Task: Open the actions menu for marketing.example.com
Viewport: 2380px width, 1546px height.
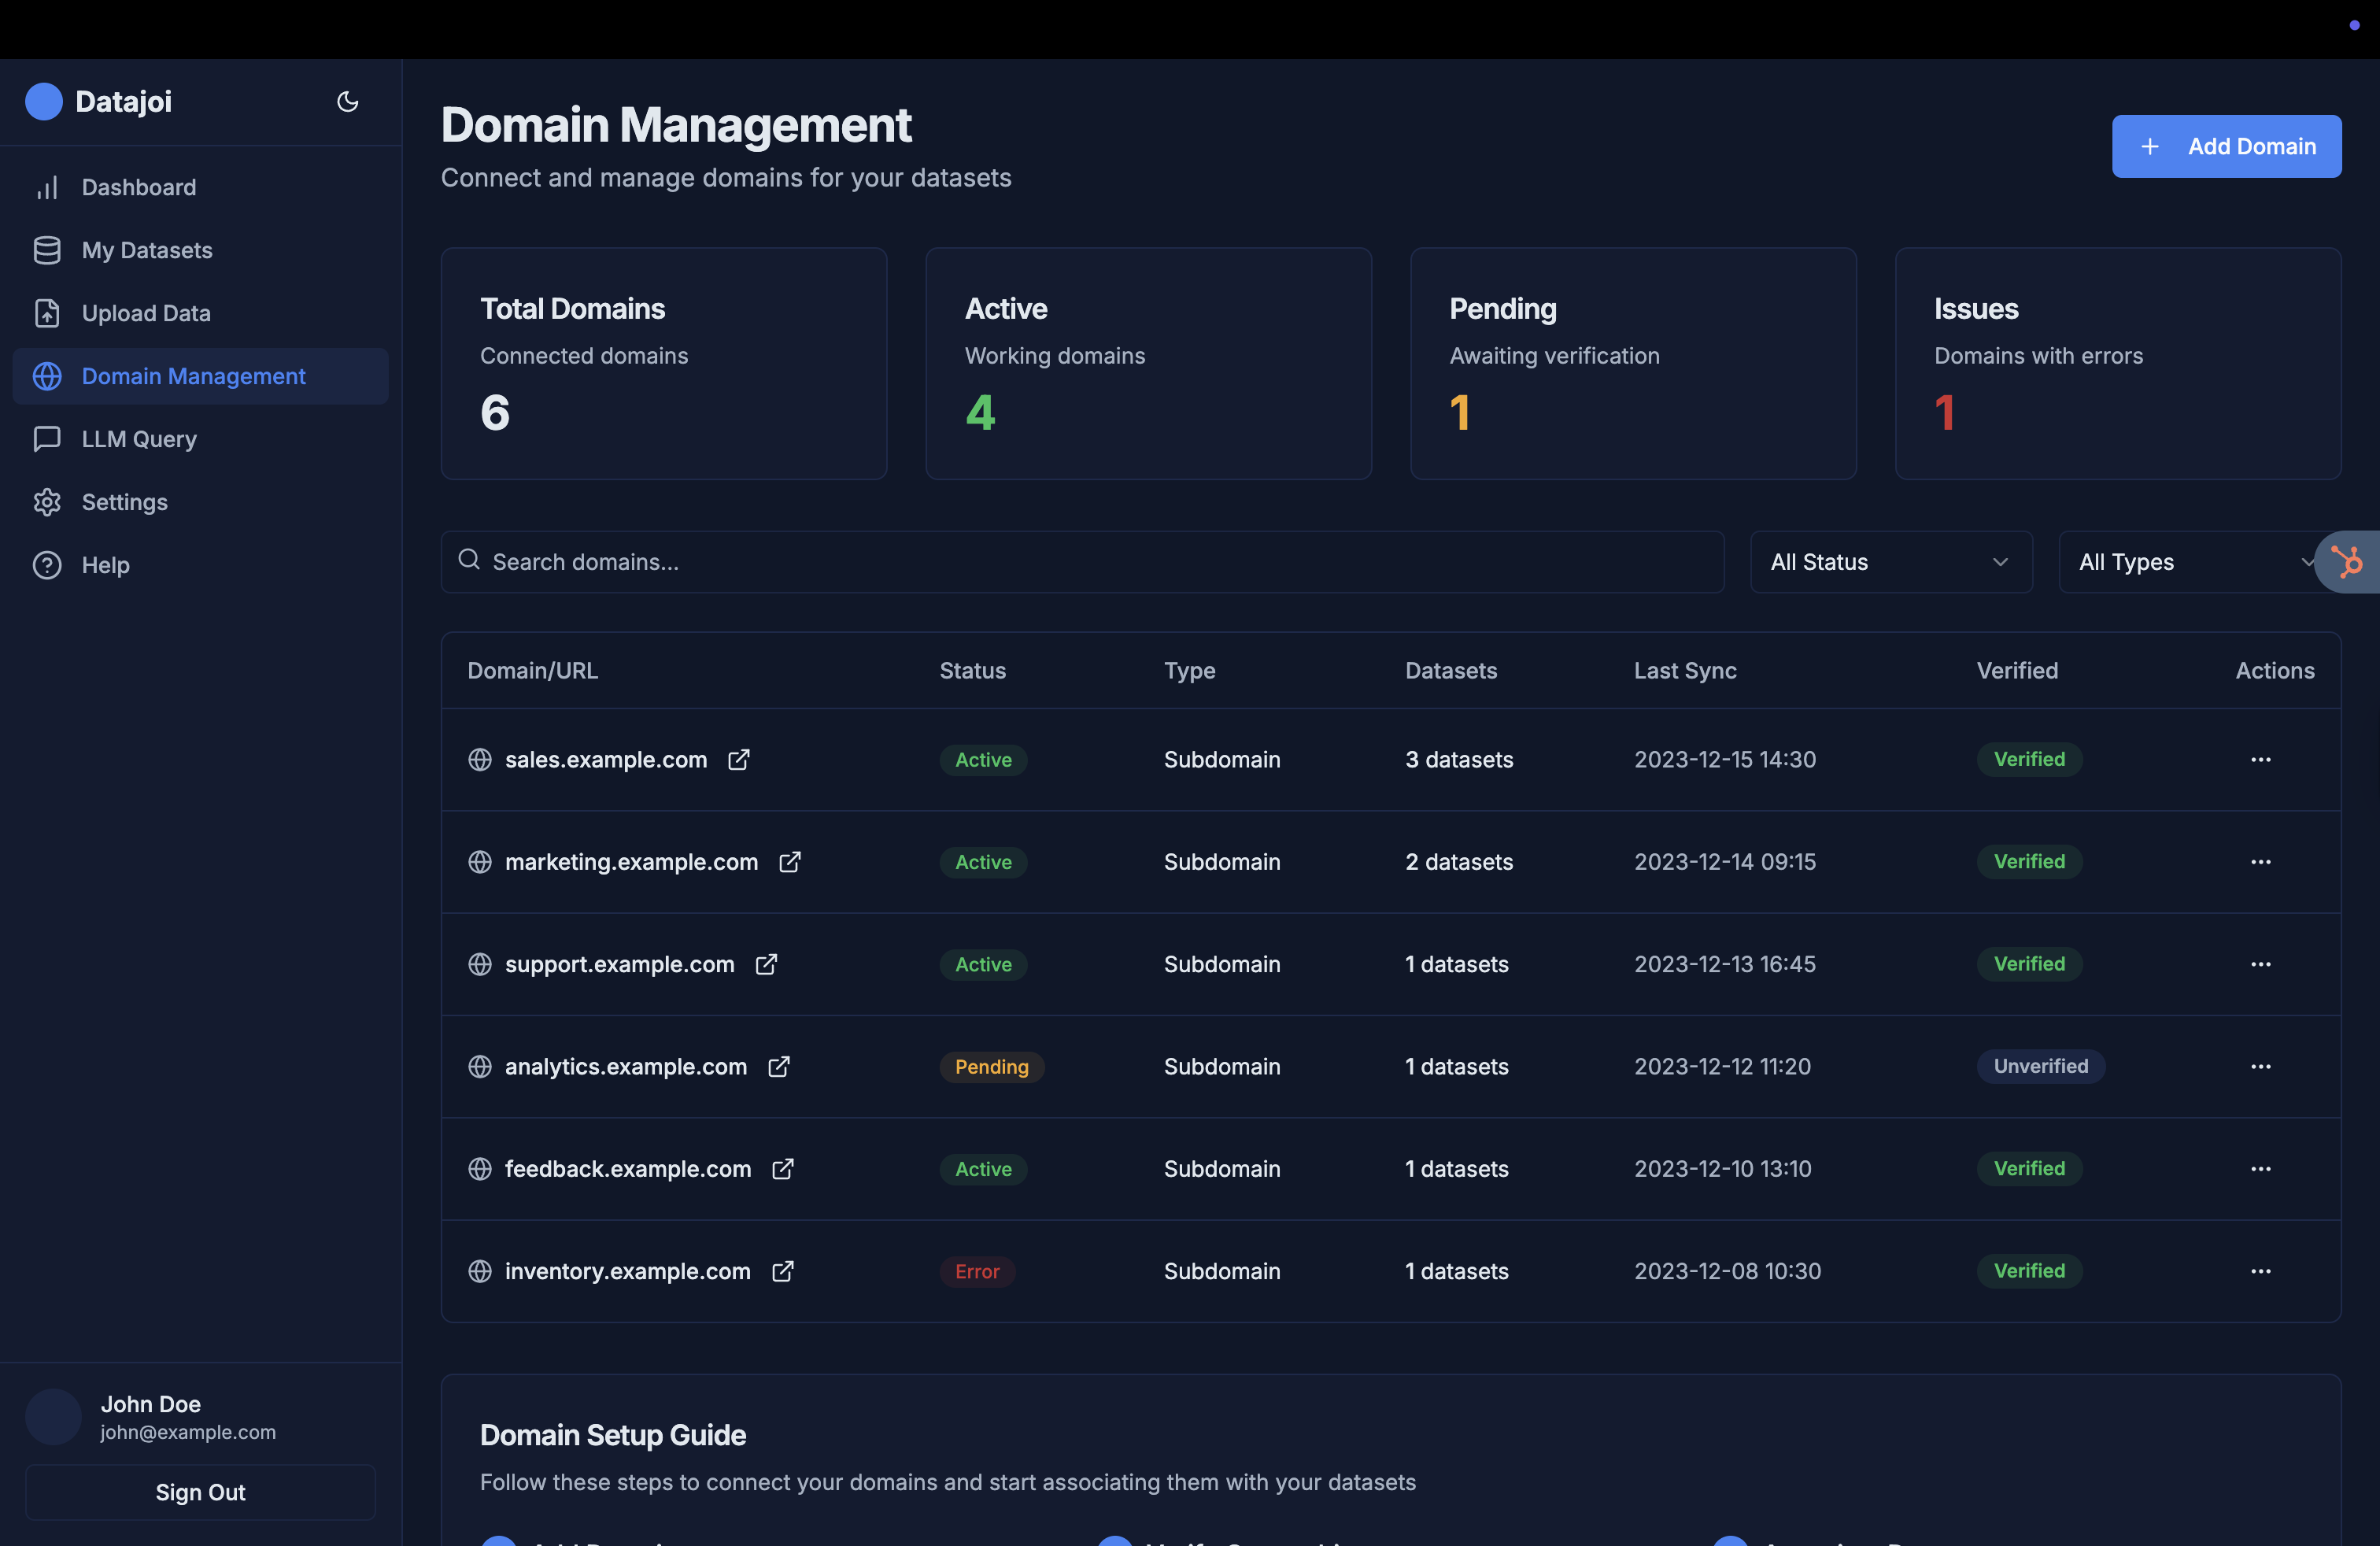Action: click(2261, 862)
